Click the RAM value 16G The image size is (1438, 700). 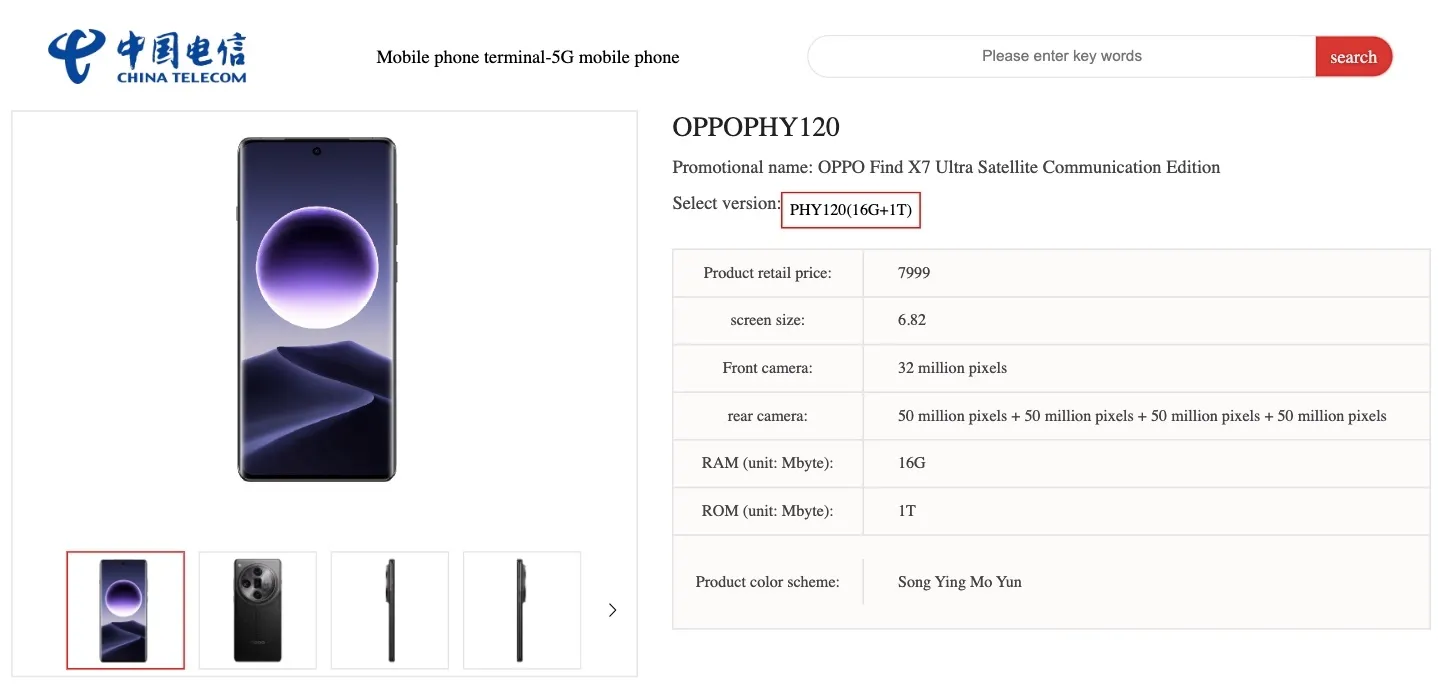(912, 463)
